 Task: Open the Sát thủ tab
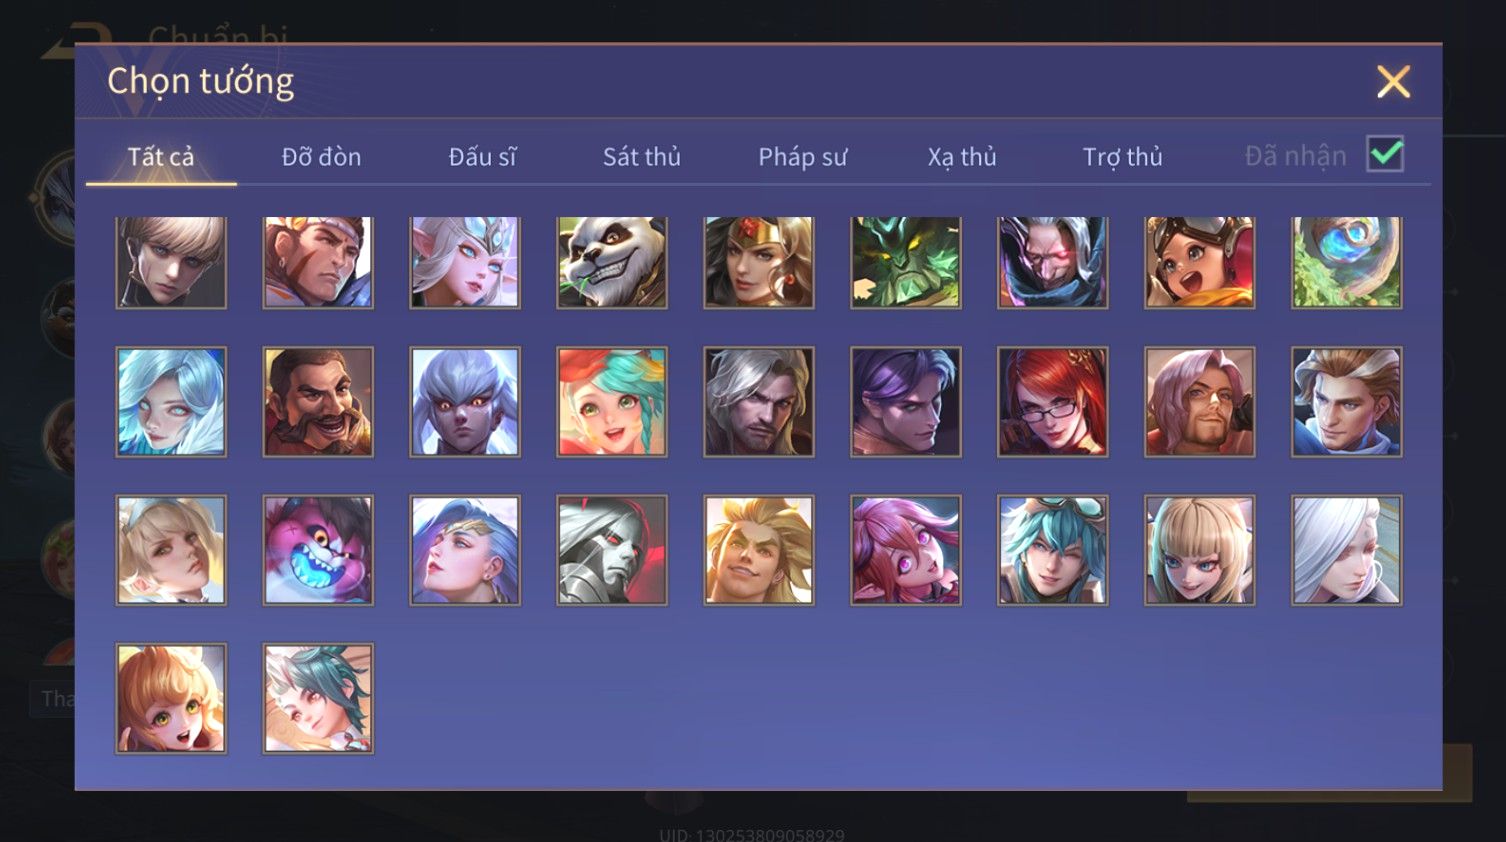(642, 157)
